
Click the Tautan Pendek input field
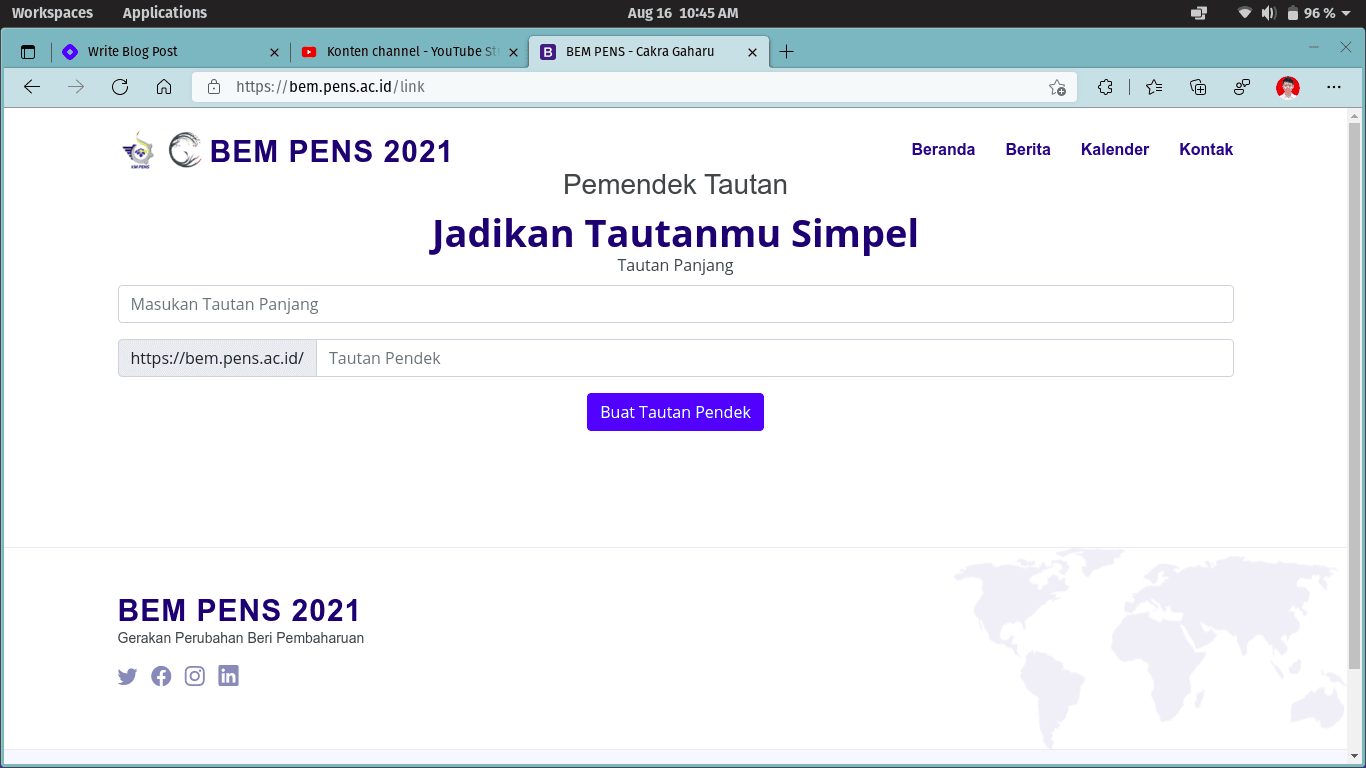point(774,358)
